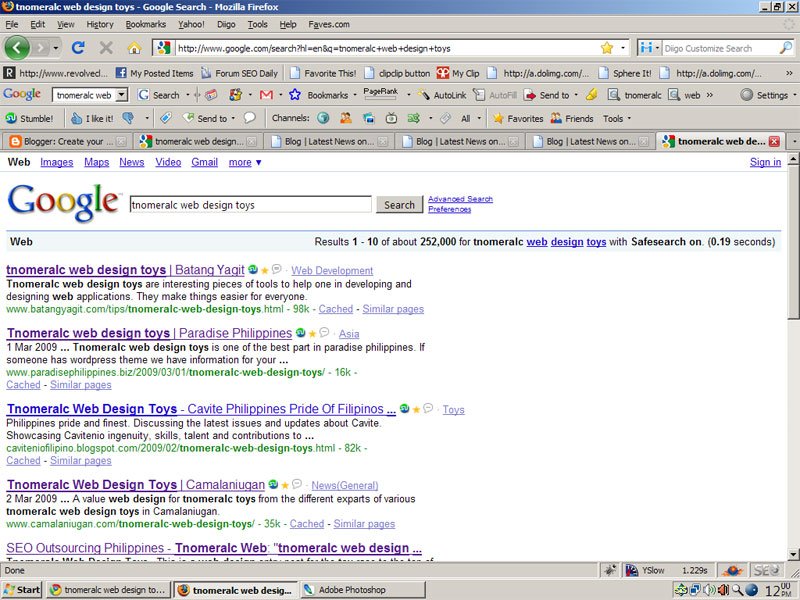Click the Preferences link
The width and height of the screenshot is (800, 600).
(x=449, y=209)
